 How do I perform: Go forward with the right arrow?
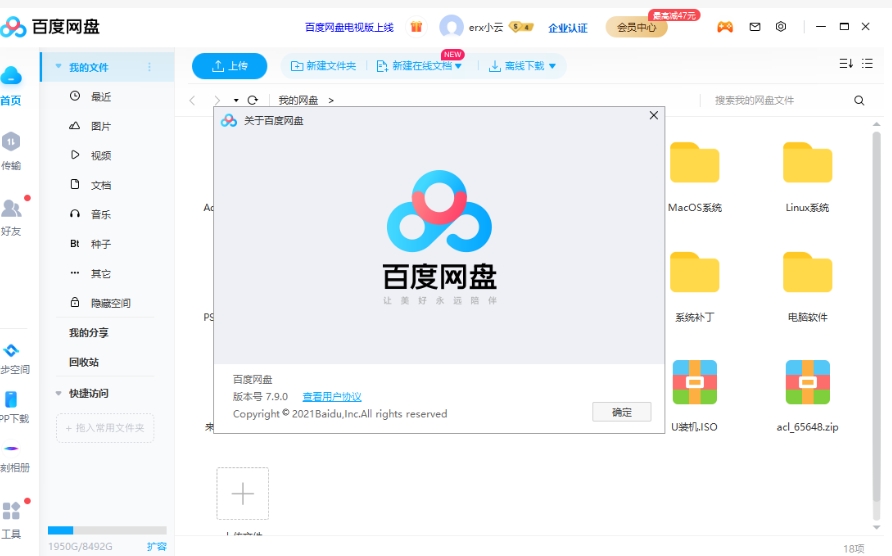click(217, 100)
